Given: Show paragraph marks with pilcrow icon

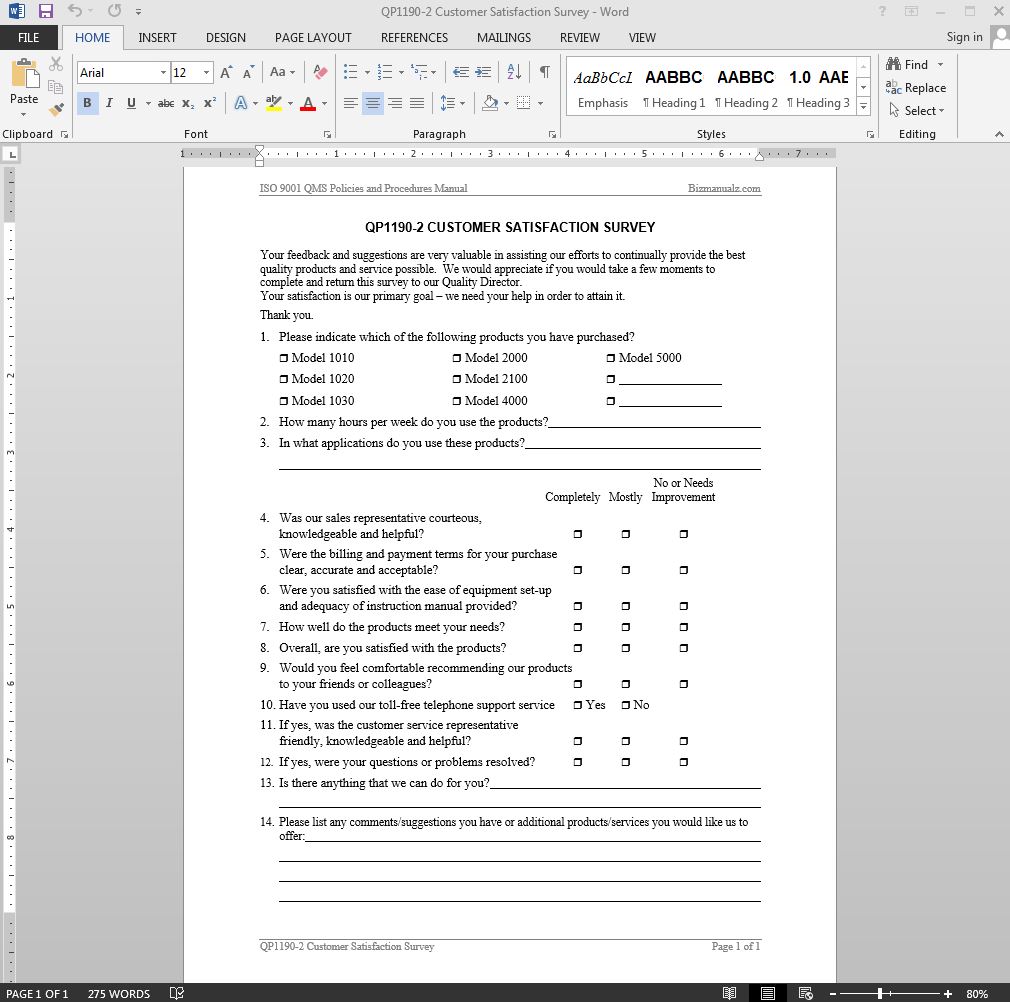Looking at the screenshot, I should 544,72.
